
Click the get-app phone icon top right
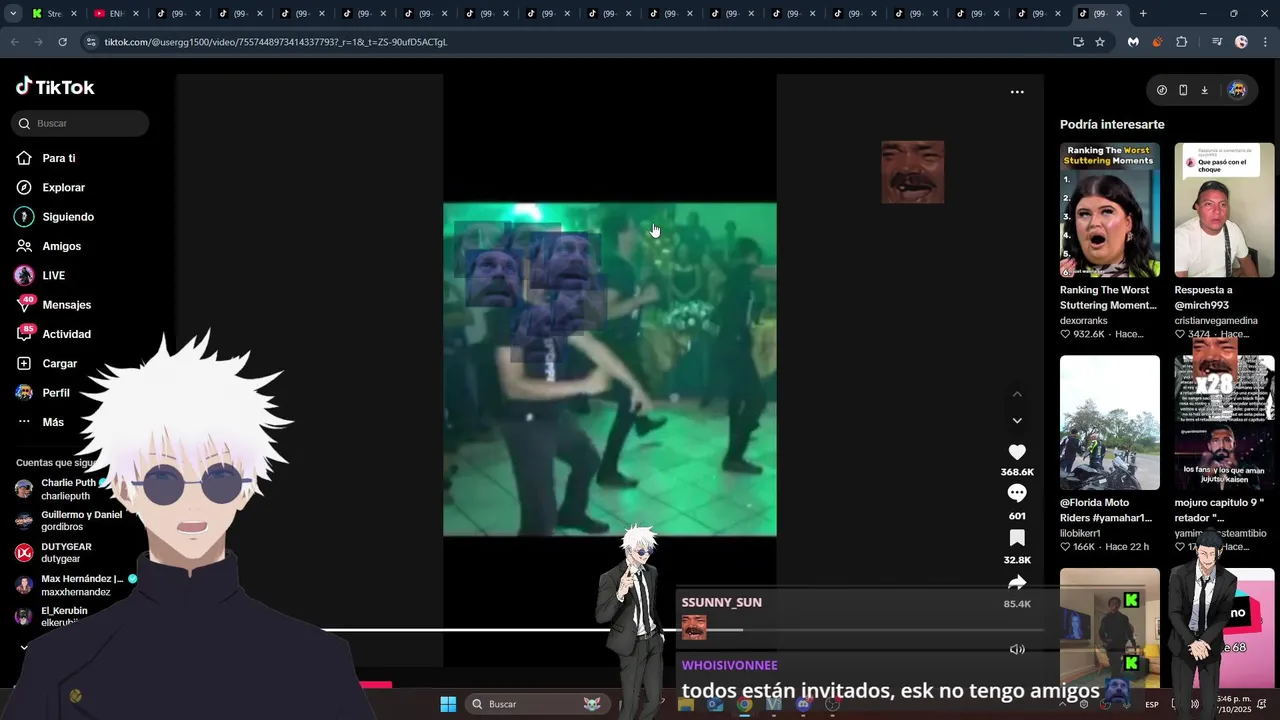(x=1183, y=90)
